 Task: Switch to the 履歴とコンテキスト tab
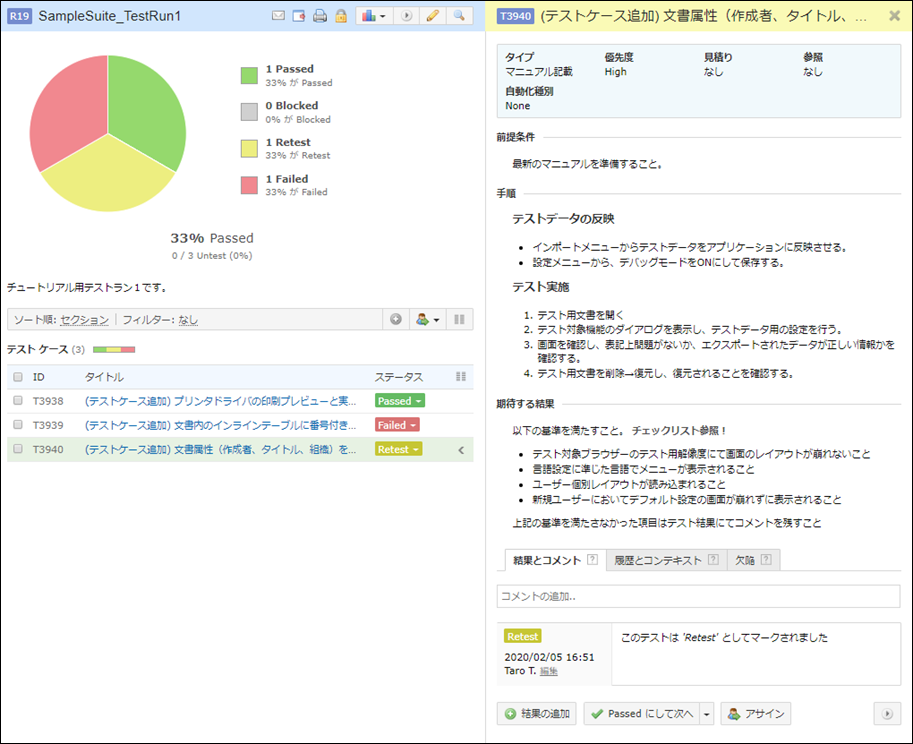664,560
